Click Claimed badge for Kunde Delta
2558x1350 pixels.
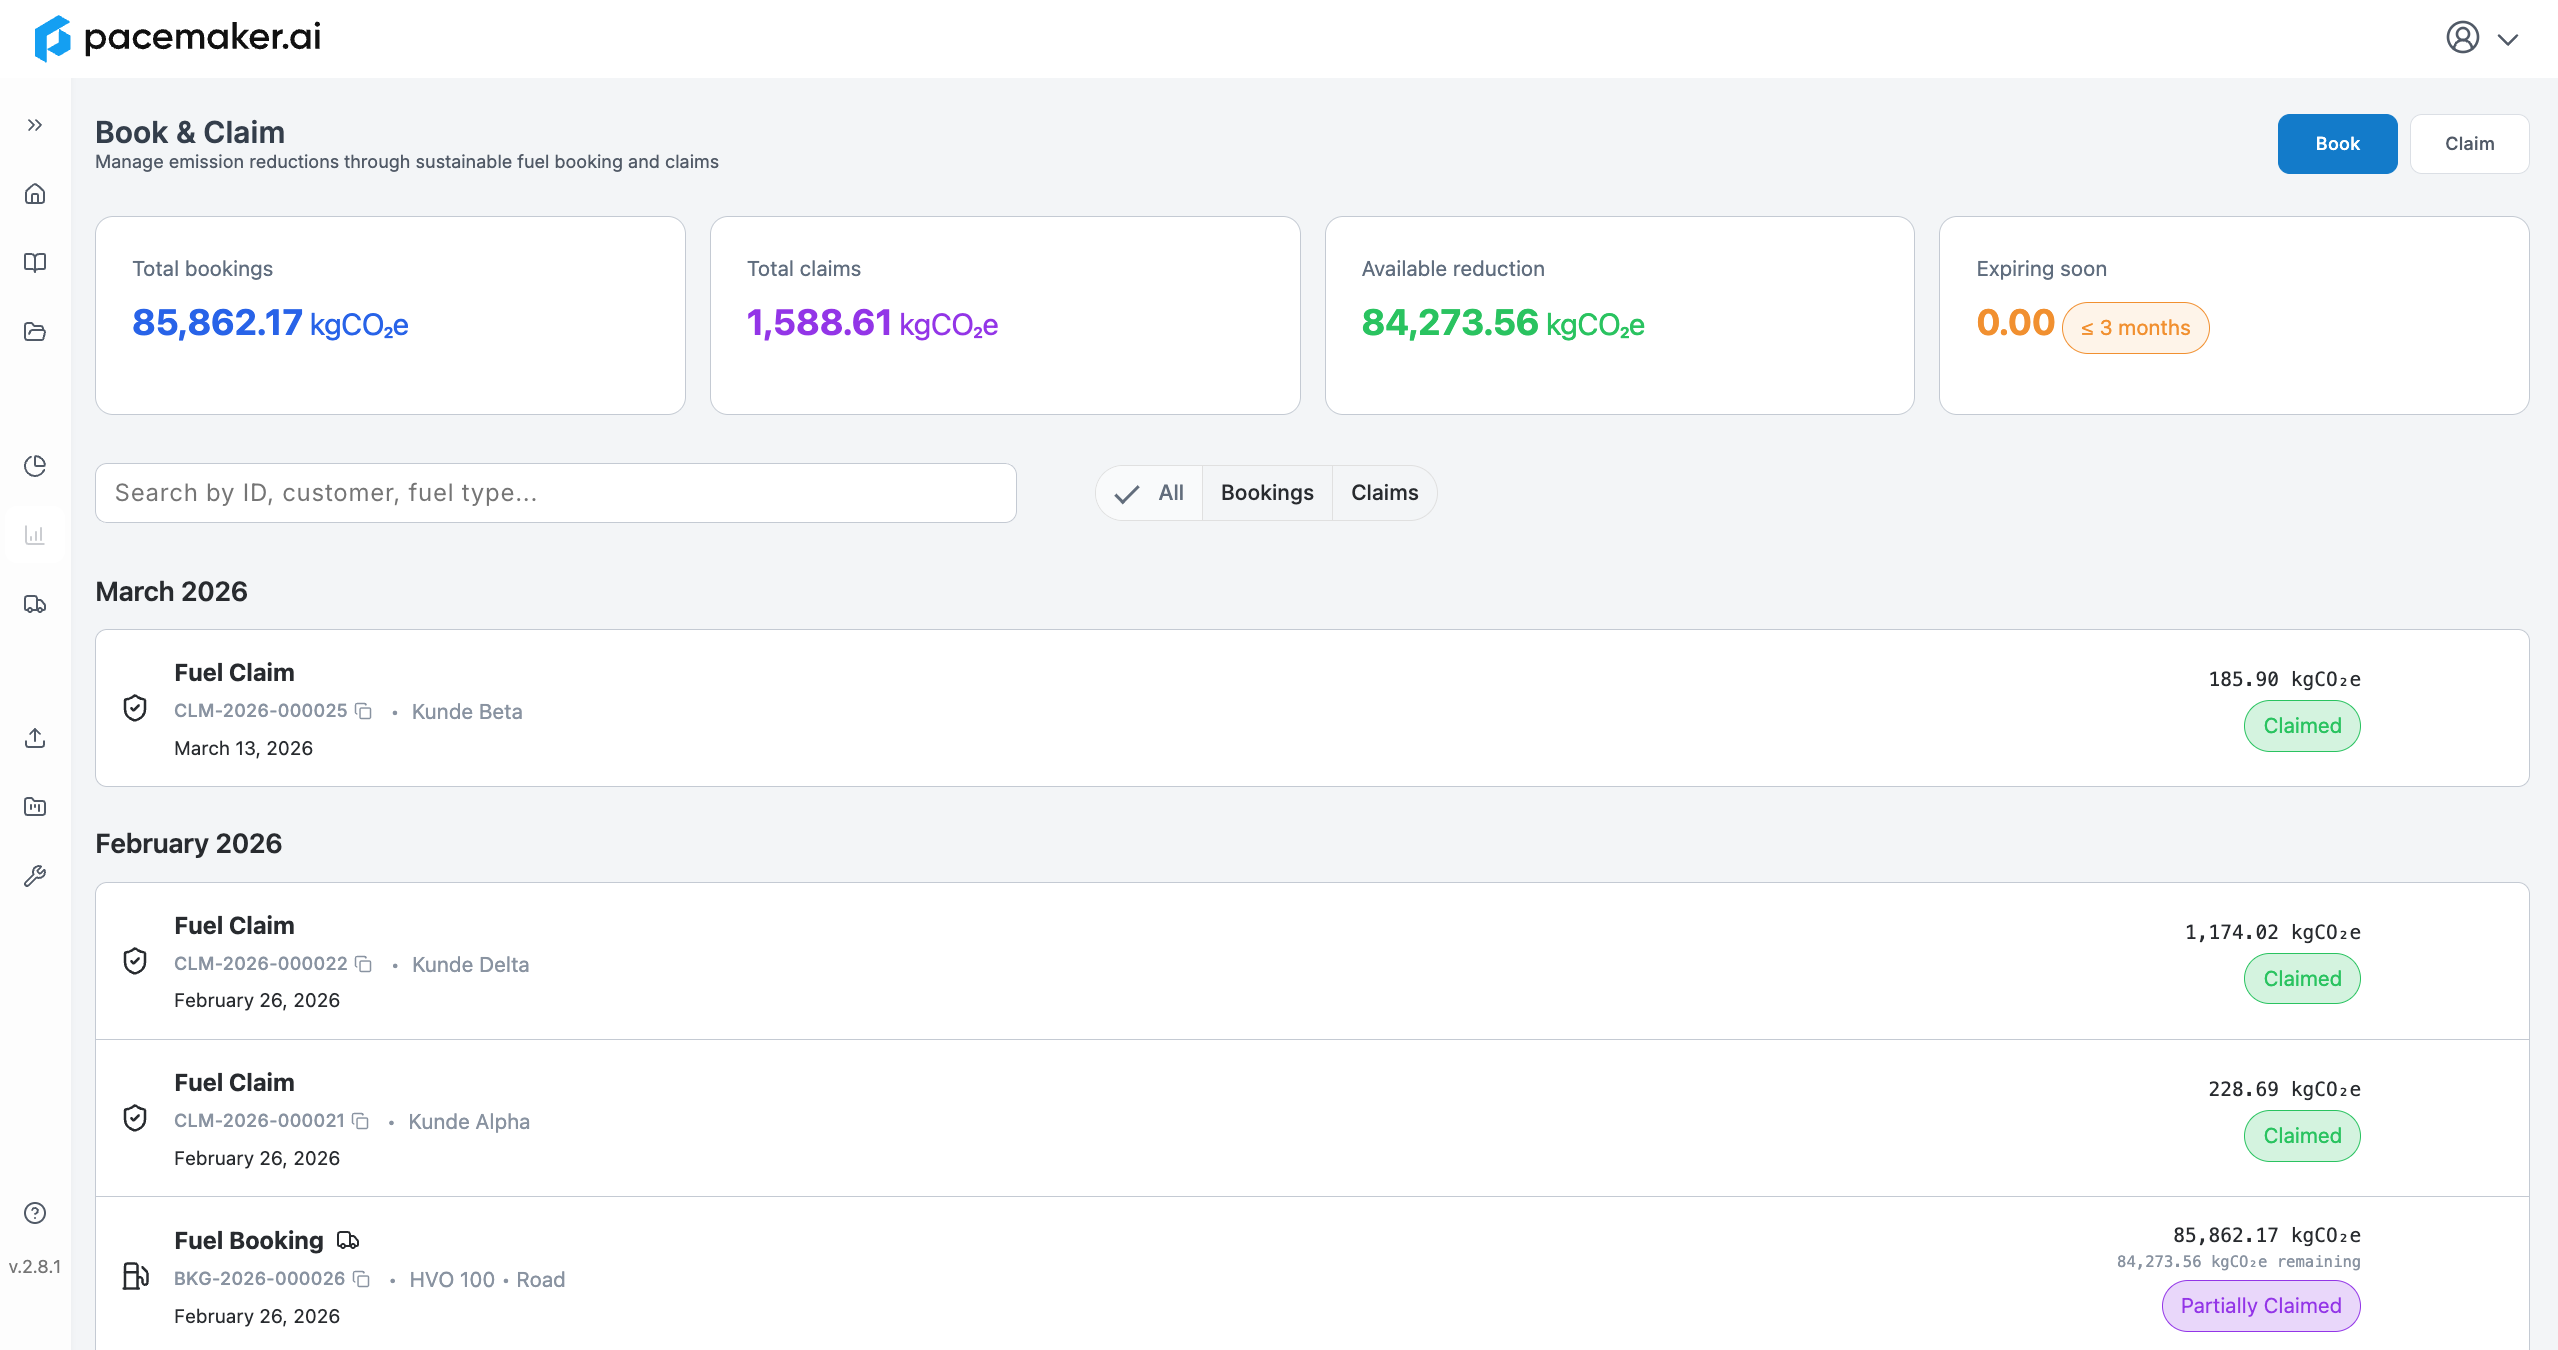point(2302,979)
